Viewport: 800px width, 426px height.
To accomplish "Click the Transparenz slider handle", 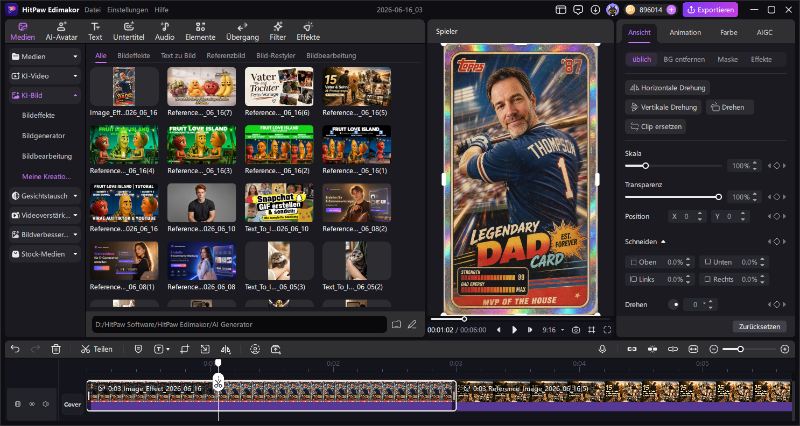I will [x=718, y=197].
